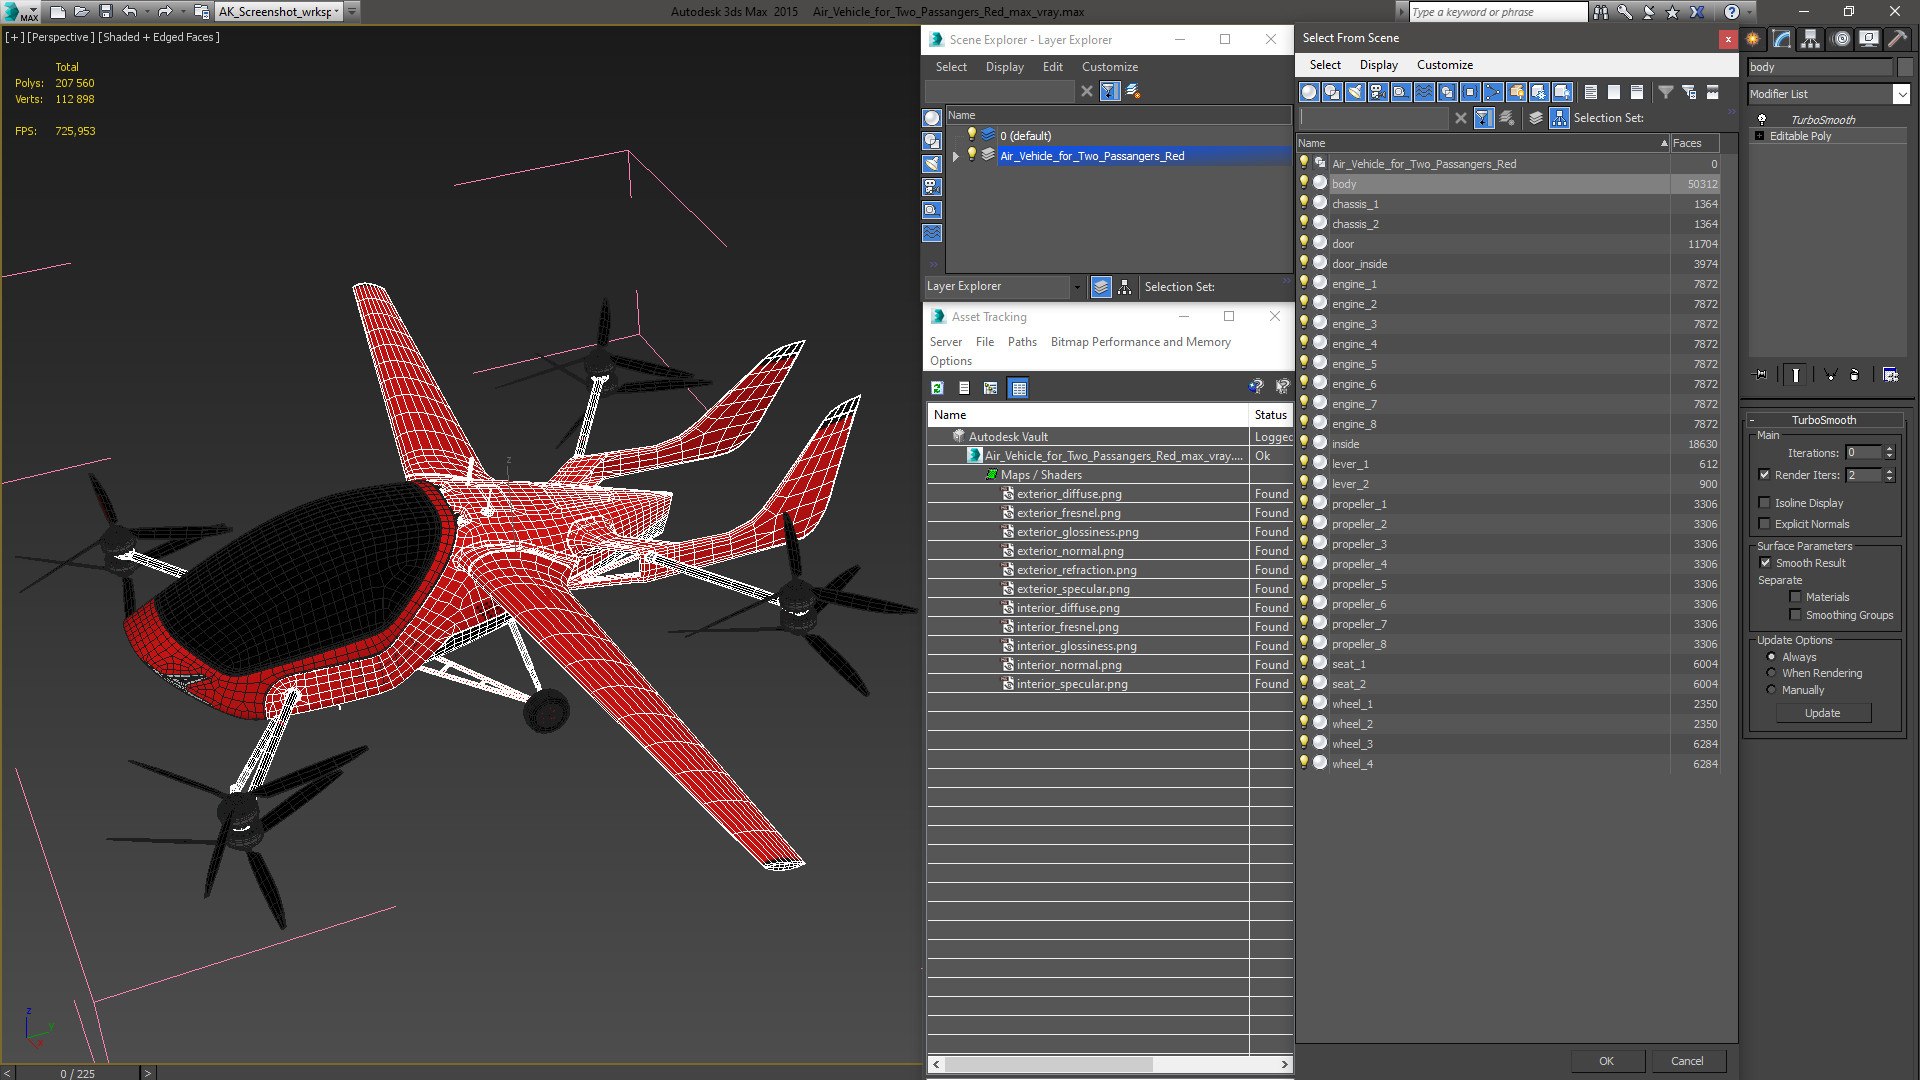Select the Always update option
The height and width of the screenshot is (1080, 1920).
pos(1771,657)
